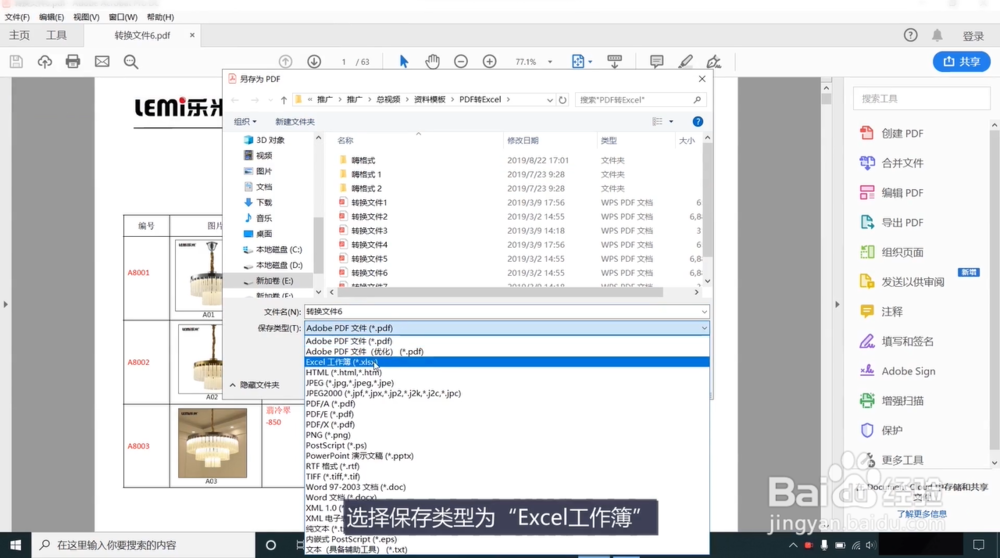
Task: Click the sign document pen icon
Action: (714, 61)
